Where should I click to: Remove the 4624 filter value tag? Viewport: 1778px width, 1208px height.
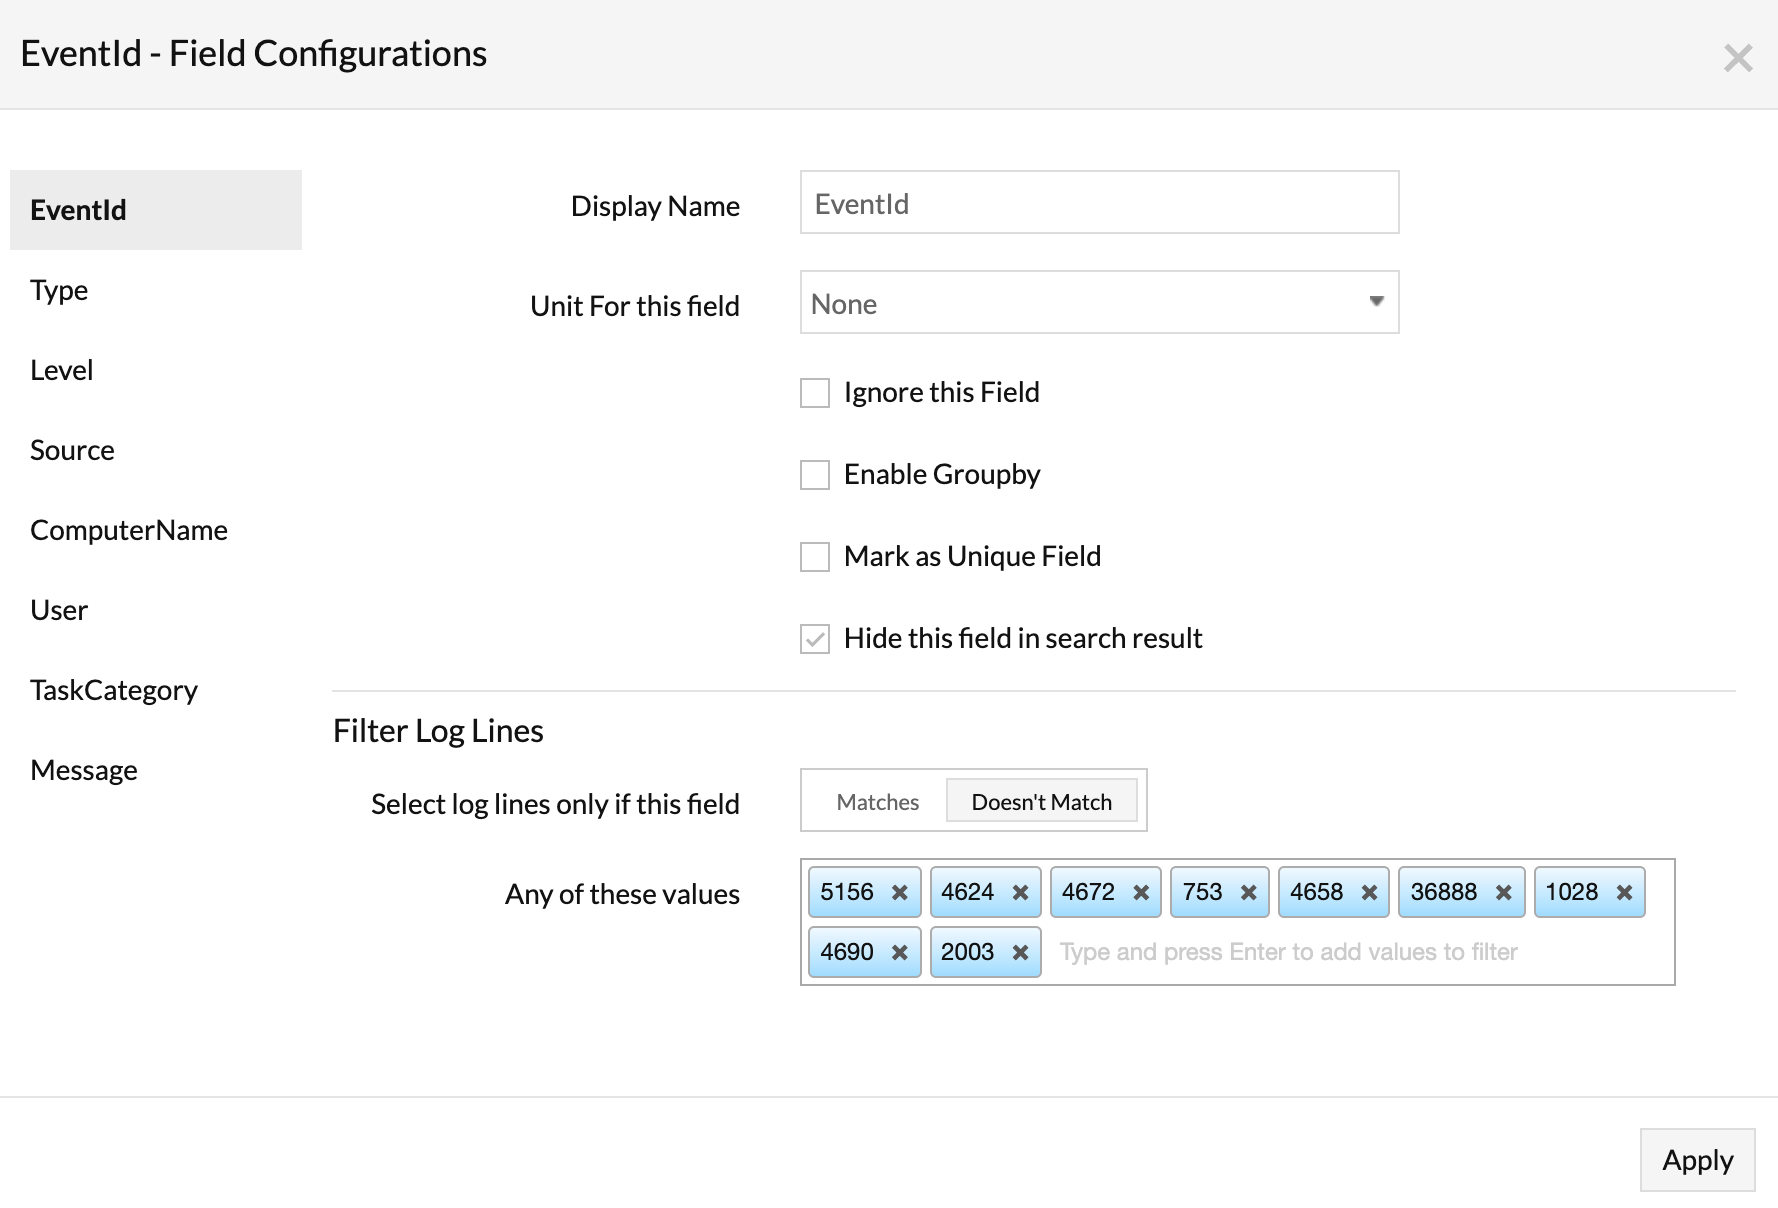coord(1020,893)
